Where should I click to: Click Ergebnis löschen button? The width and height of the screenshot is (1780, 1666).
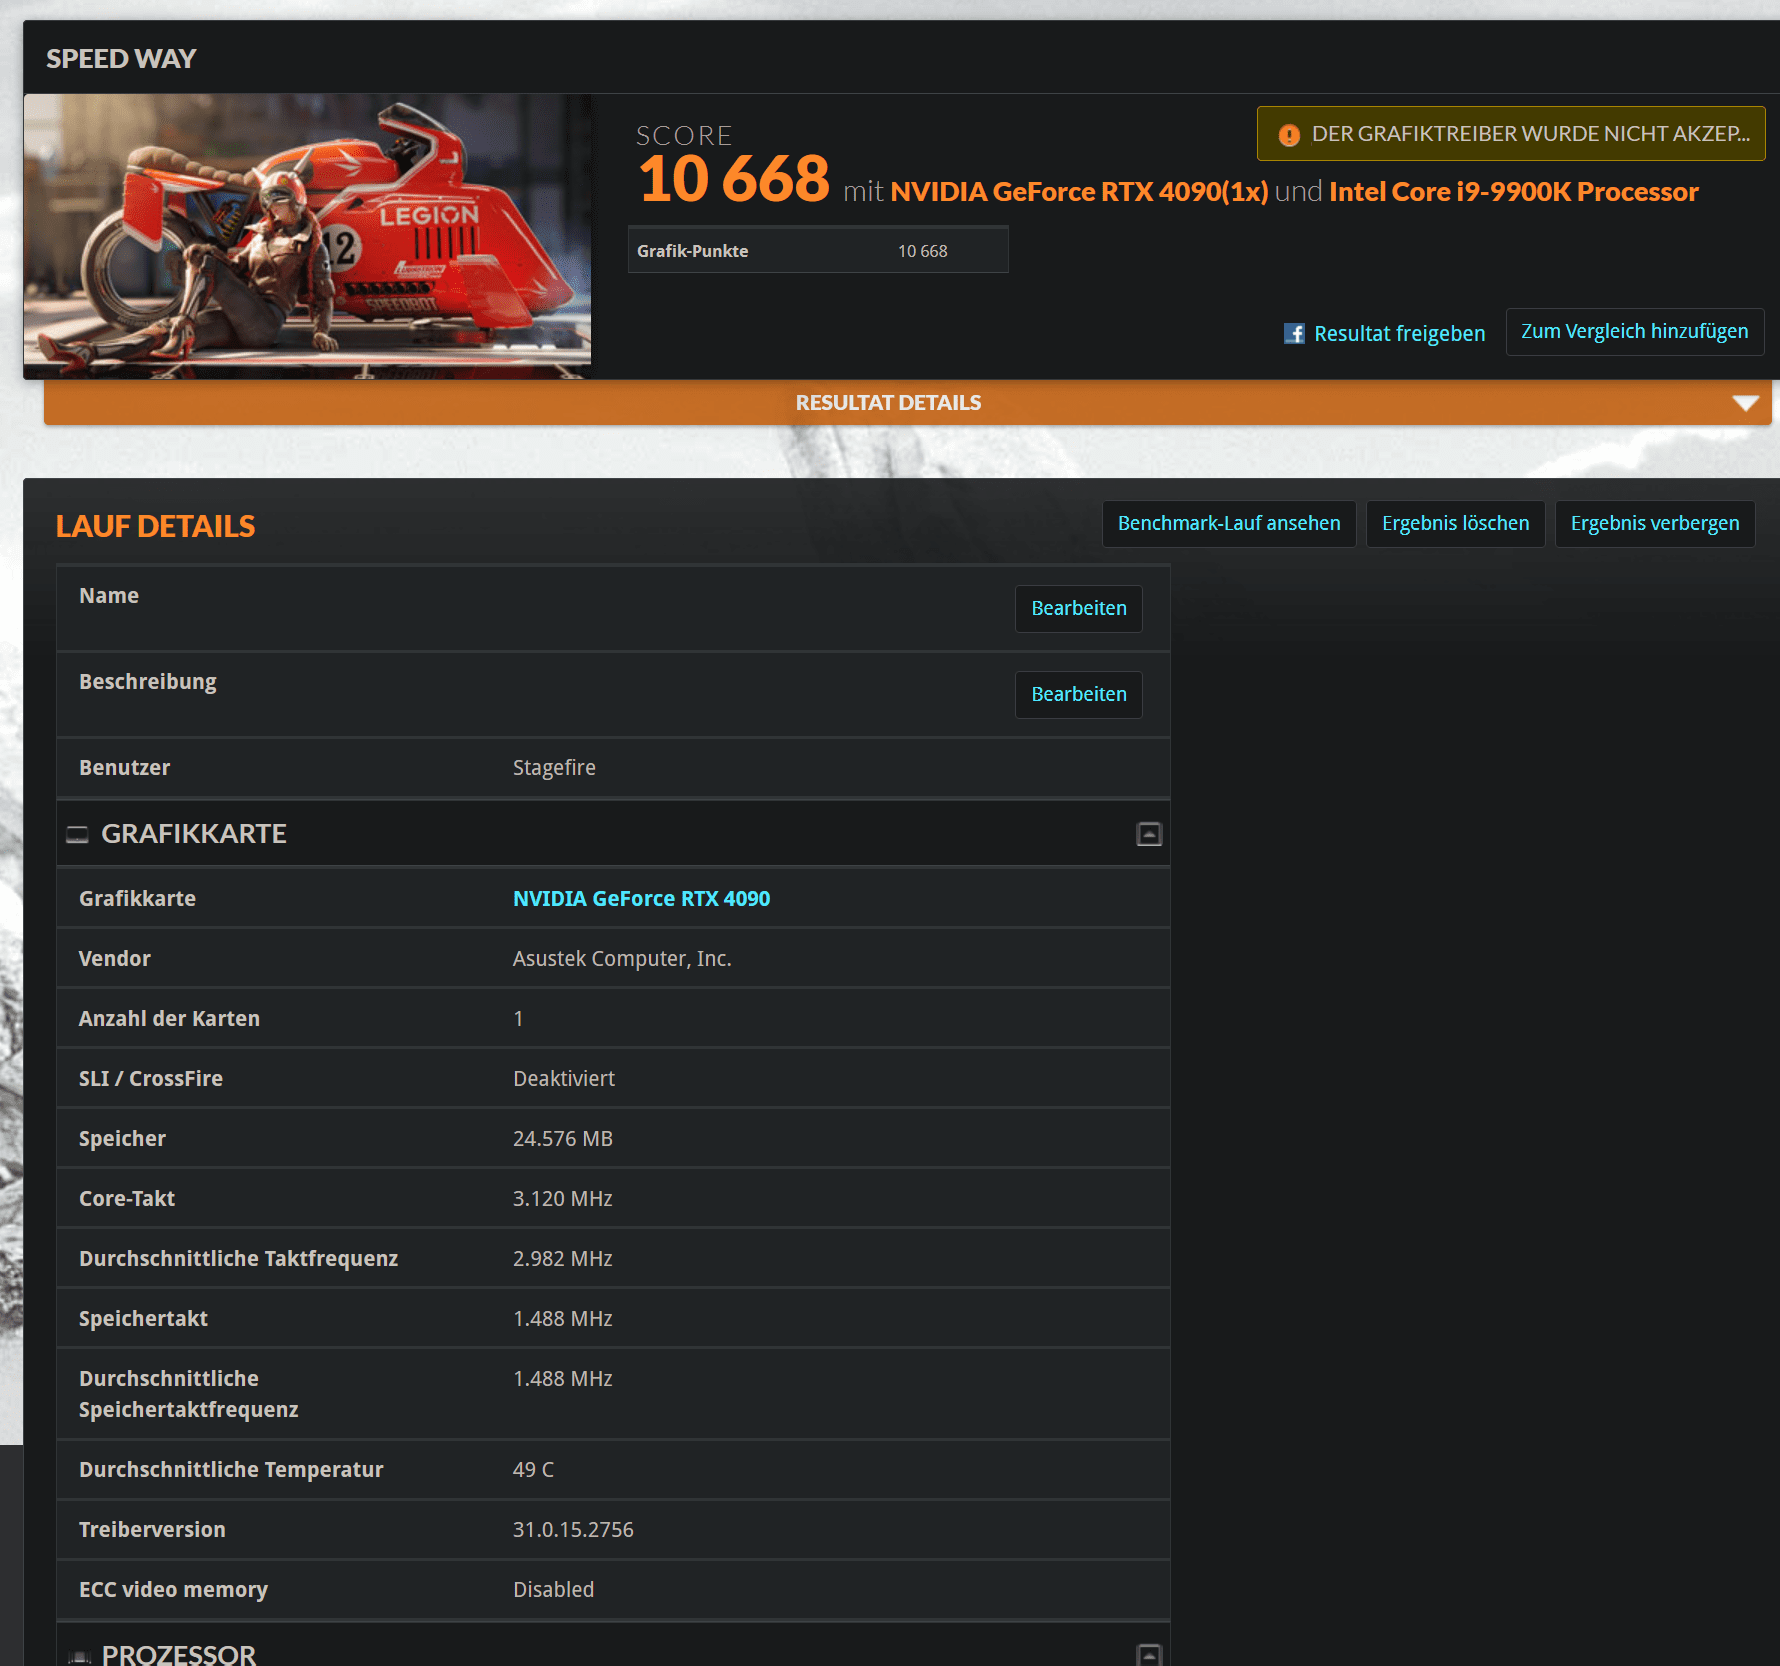click(x=1455, y=524)
